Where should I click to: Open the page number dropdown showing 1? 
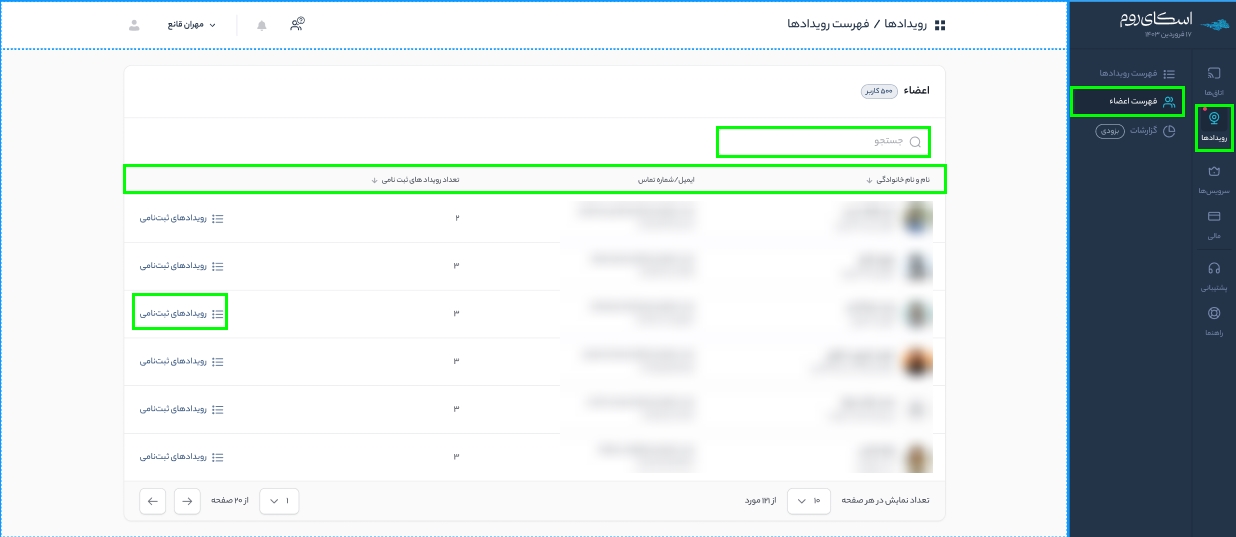point(279,501)
